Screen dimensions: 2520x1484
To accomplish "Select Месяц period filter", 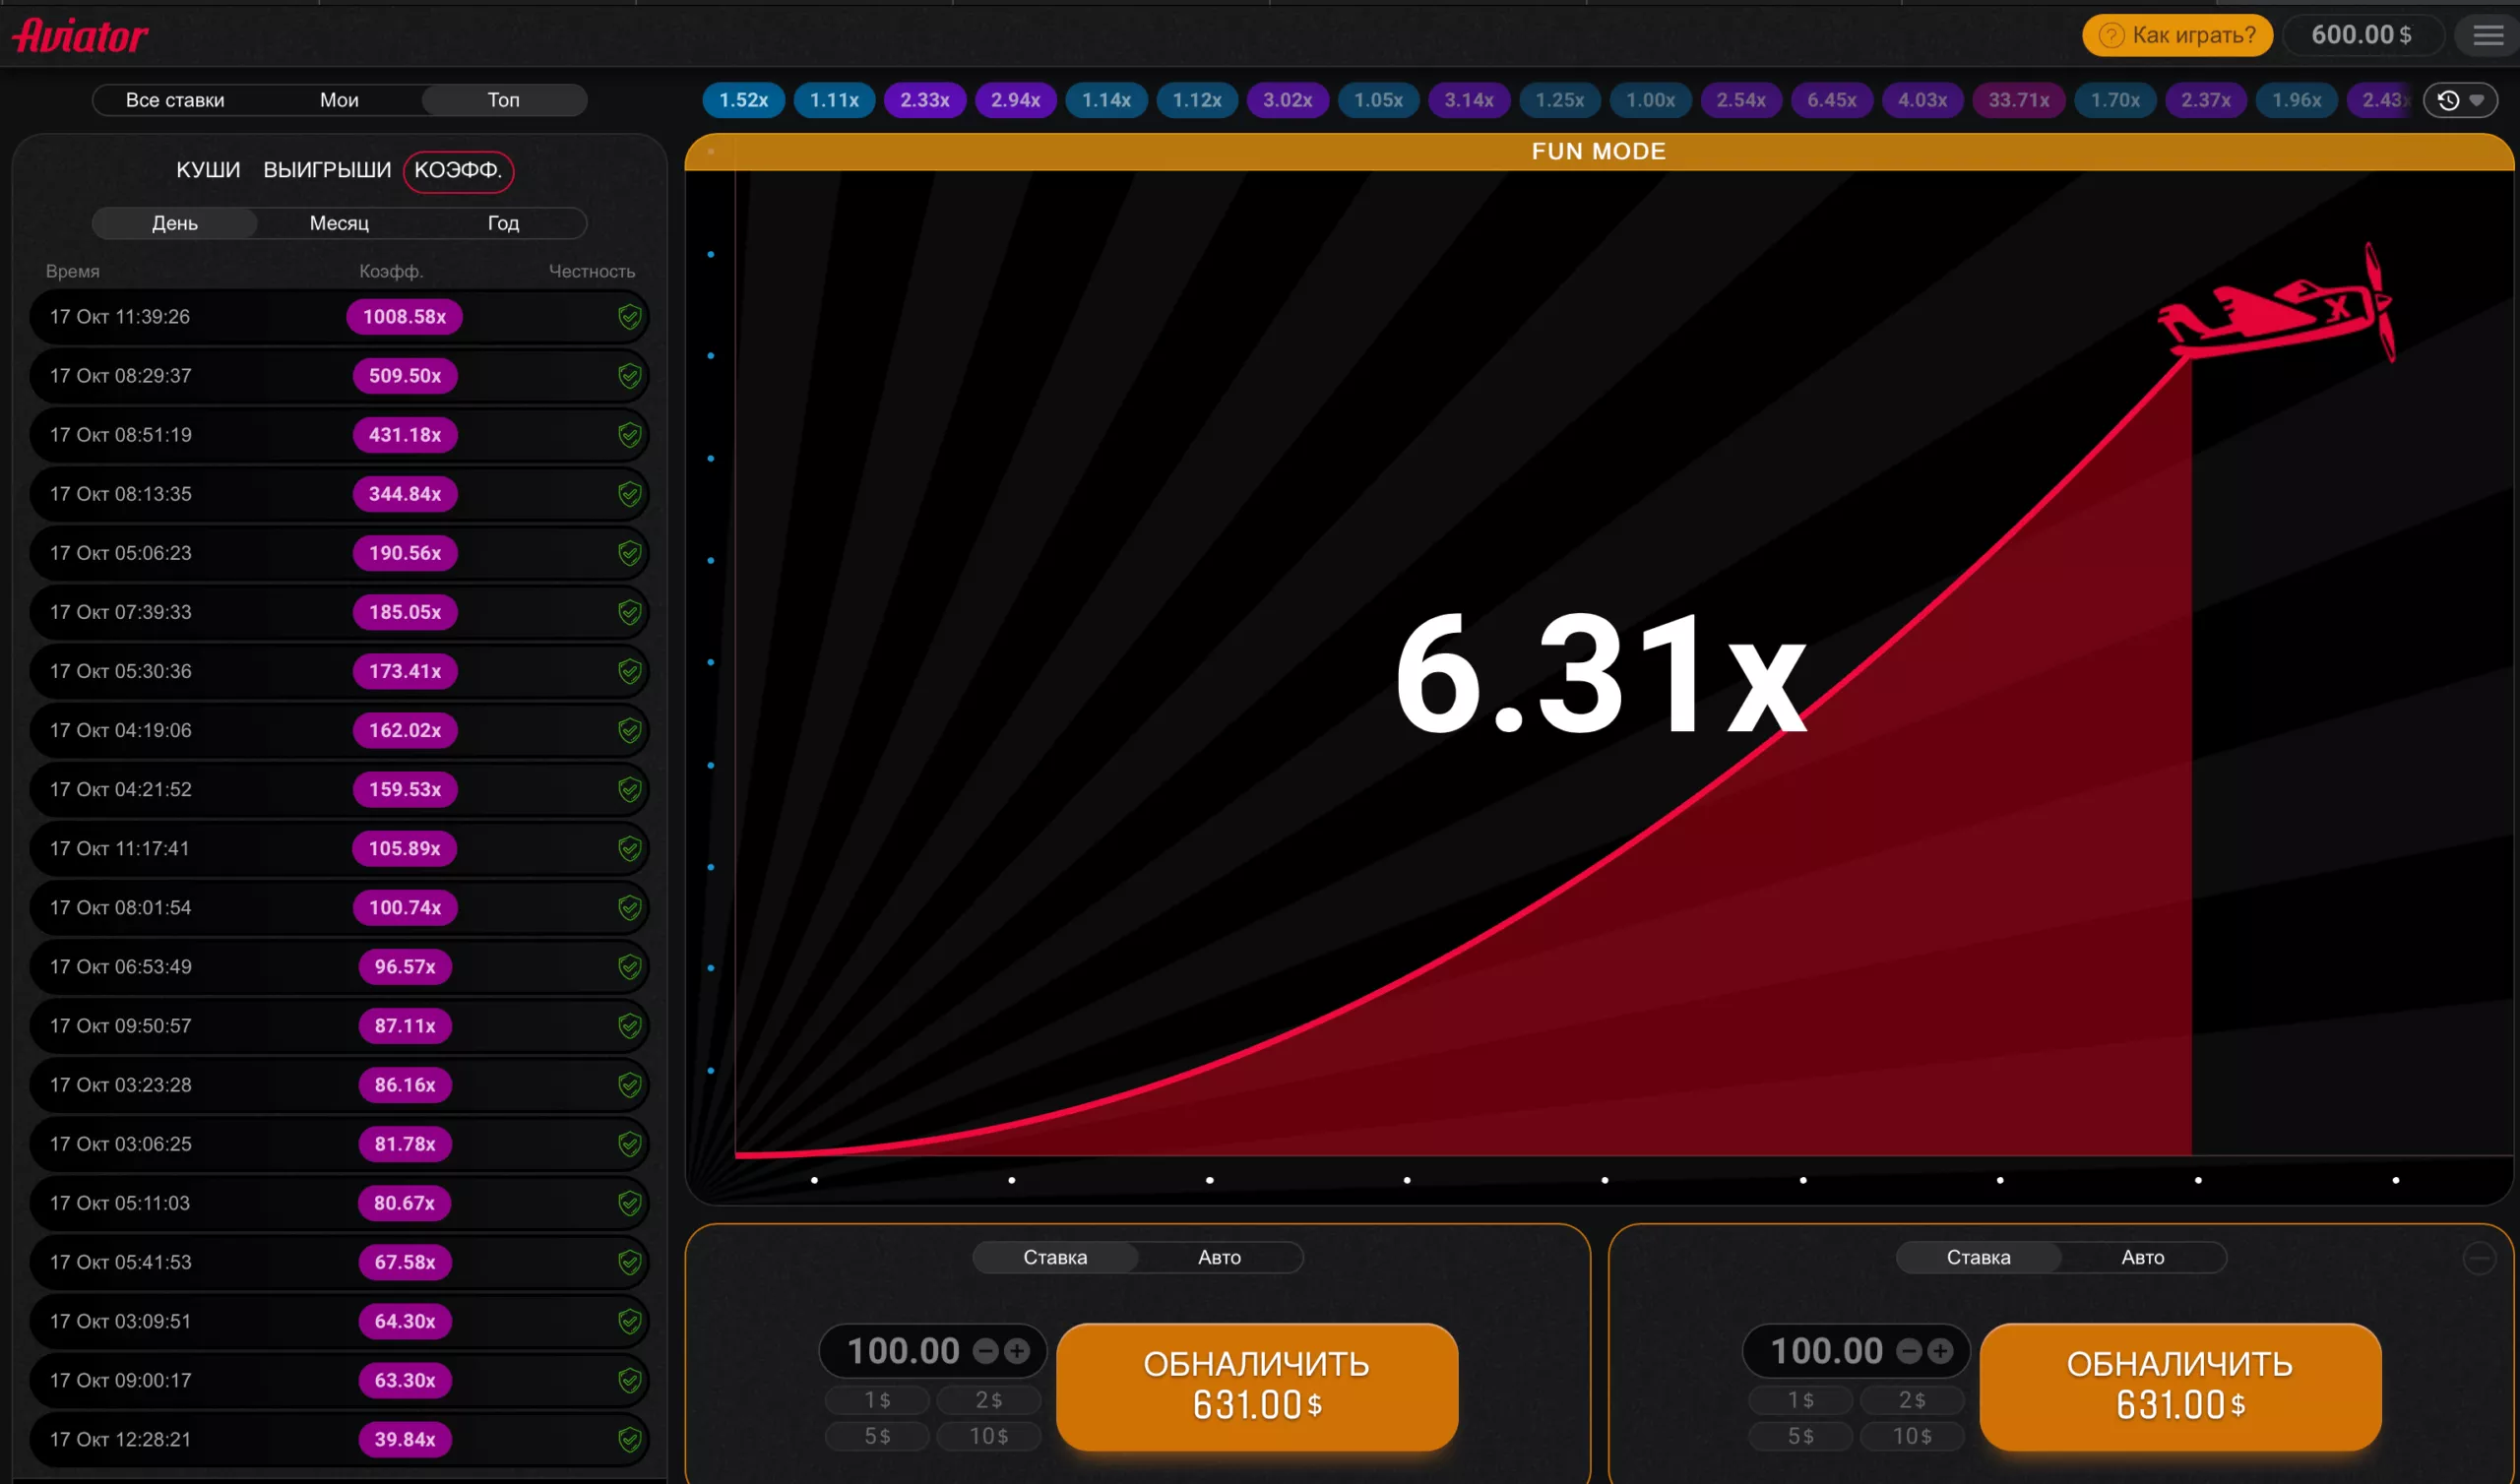I will point(339,223).
